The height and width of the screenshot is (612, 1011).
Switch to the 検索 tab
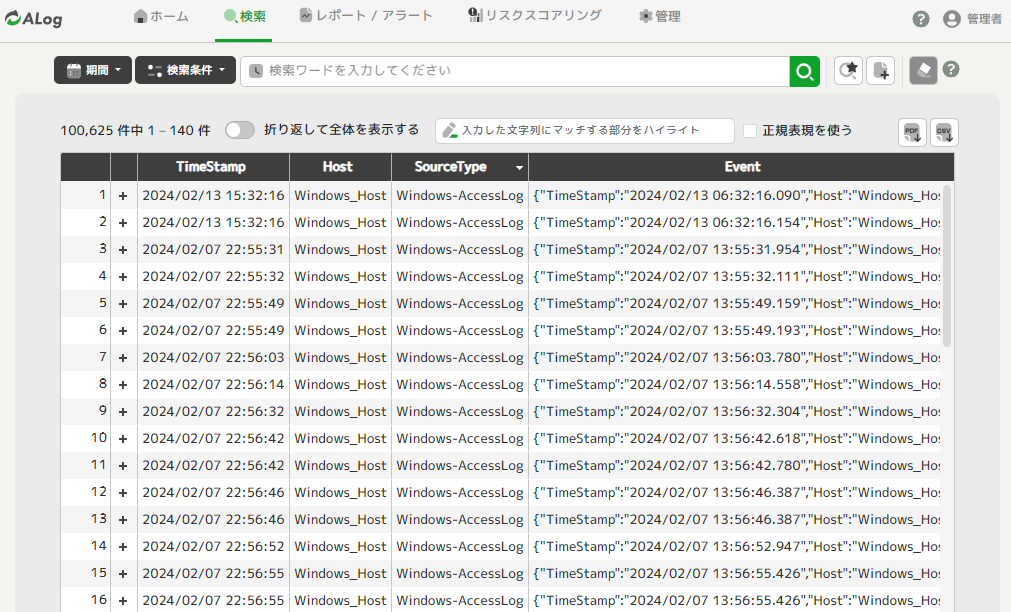point(244,16)
